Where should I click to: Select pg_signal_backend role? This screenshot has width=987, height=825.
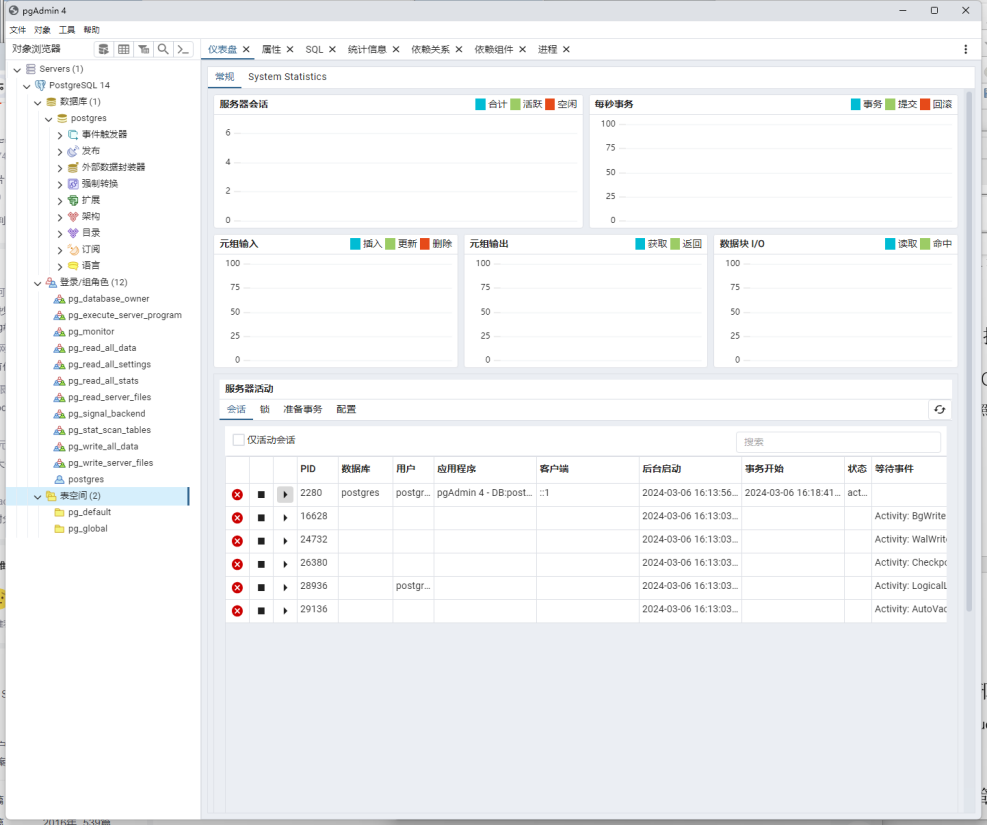click(106, 413)
